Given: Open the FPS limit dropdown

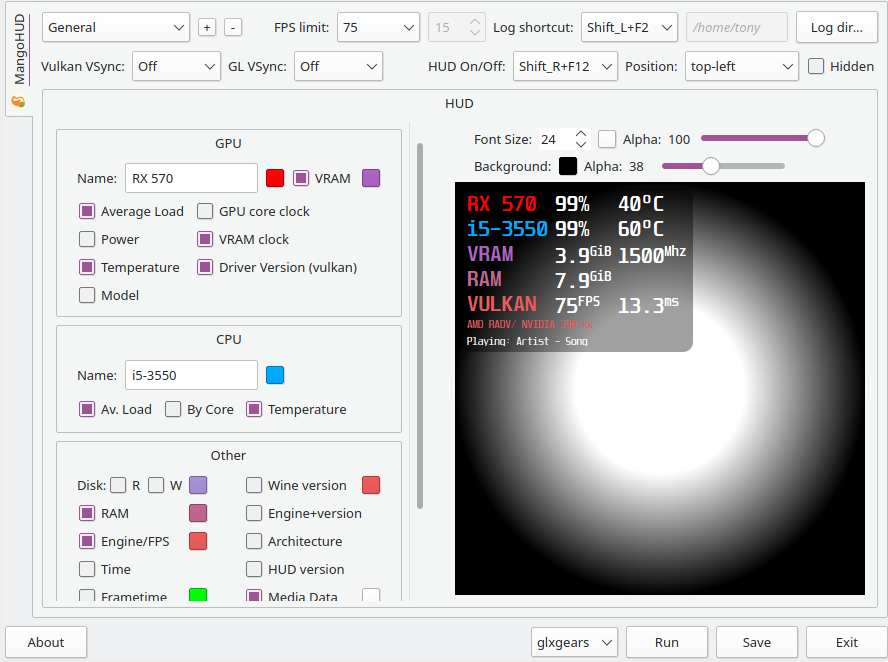Looking at the screenshot, I should (x=378, y=27).
